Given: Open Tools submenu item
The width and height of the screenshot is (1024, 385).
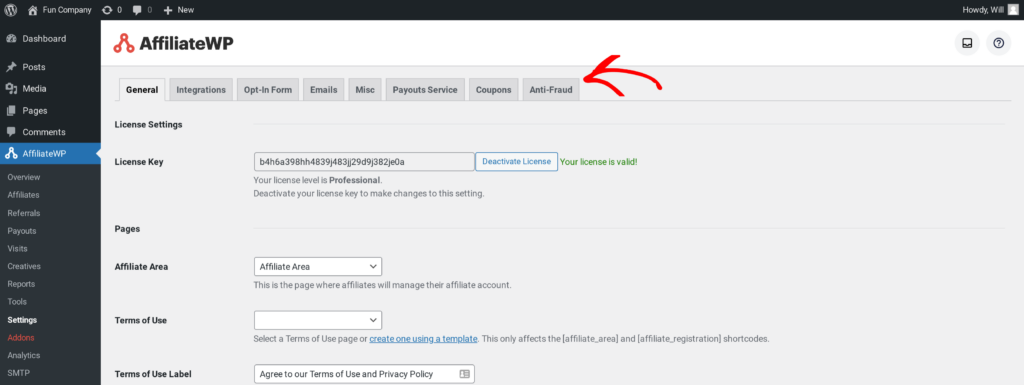Looking at the screenshot, I should click(x=17, y=301).
